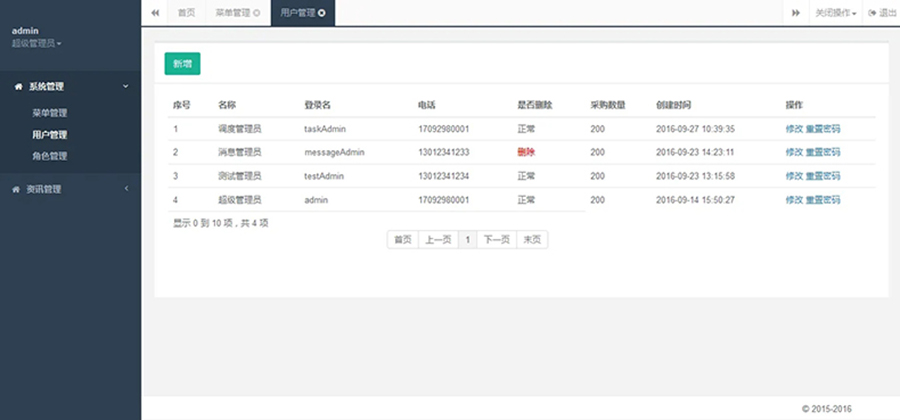Collapse the 系统管理 menu chevron
This screenshot has height=420, width=900.
(125, 87)
